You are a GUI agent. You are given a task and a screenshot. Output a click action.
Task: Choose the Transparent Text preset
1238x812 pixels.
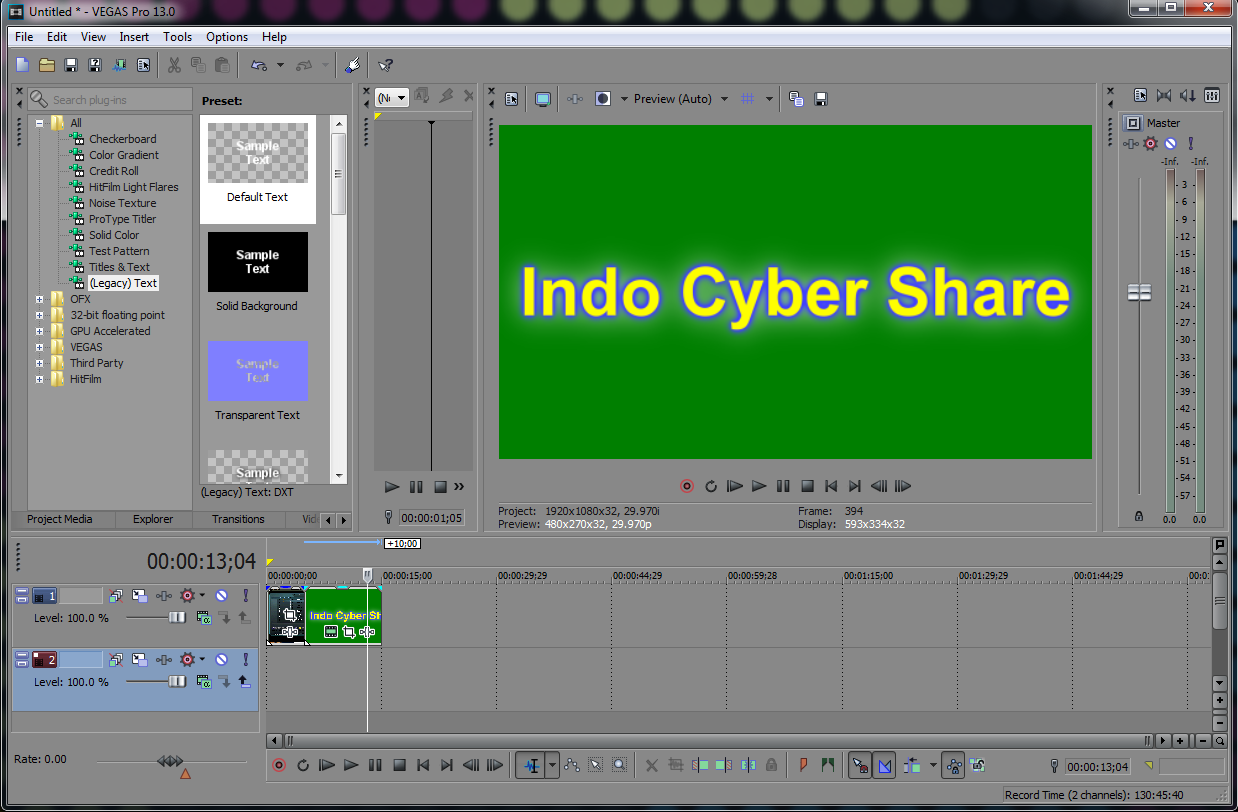(x=258, y=382)
